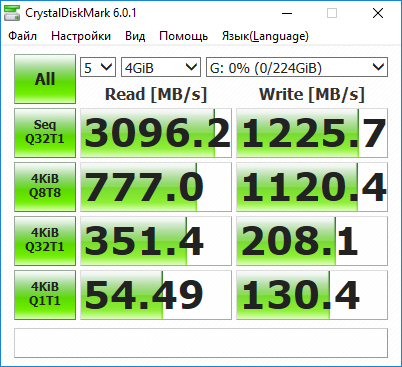Open the Язык(Language) menu
The image size is (402, 367).
pos(265,36)
